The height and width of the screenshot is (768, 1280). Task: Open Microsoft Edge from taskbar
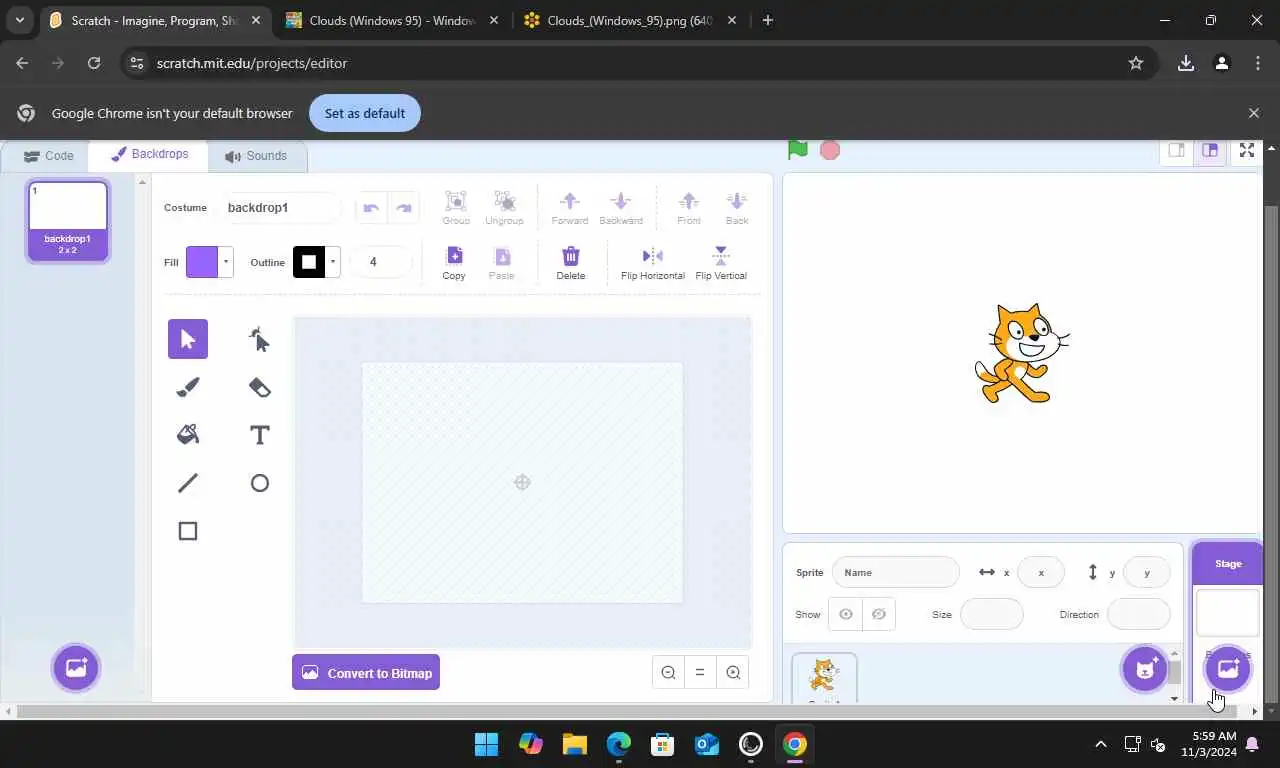618,744
